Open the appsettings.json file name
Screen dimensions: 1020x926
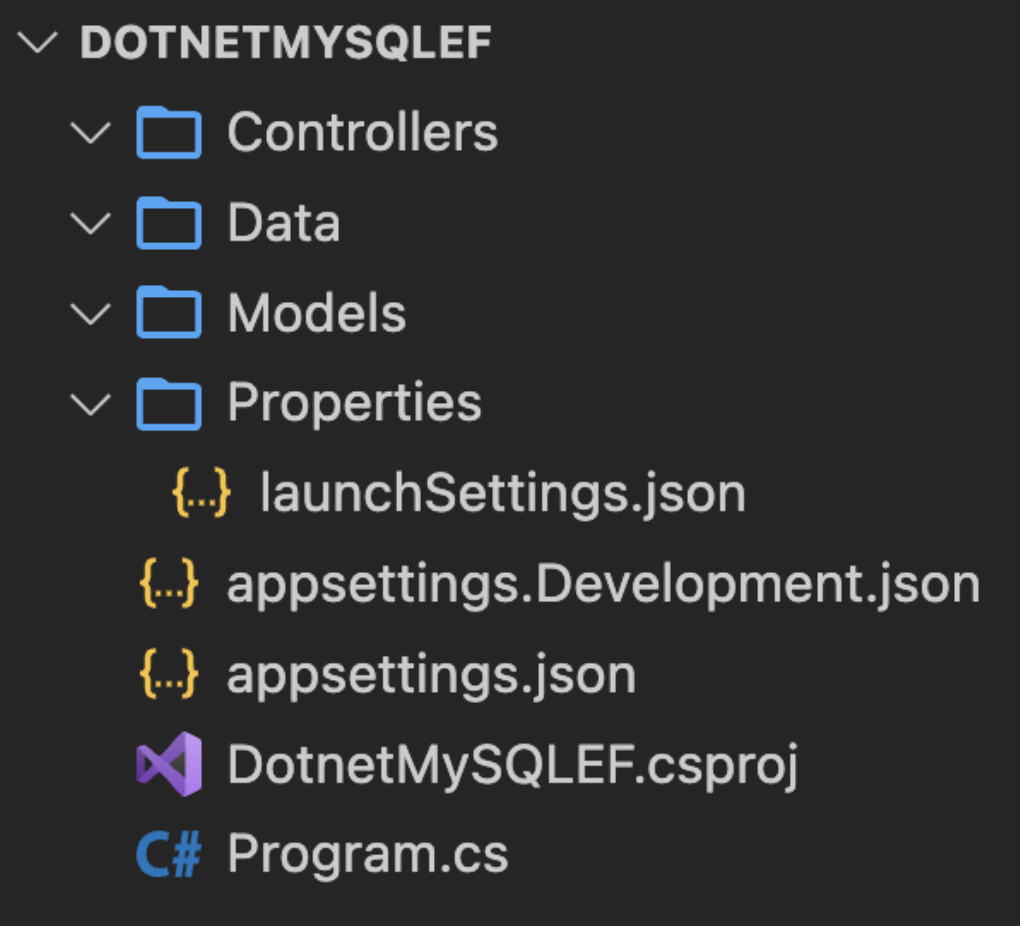pyautogui.click(x=431, y=675)
